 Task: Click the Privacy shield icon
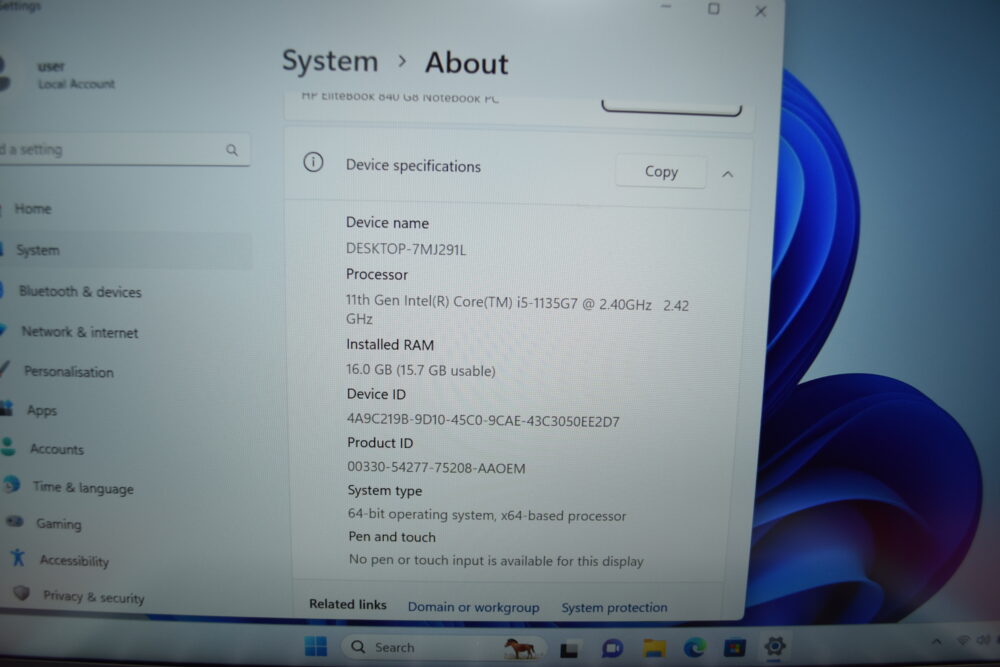22,593
